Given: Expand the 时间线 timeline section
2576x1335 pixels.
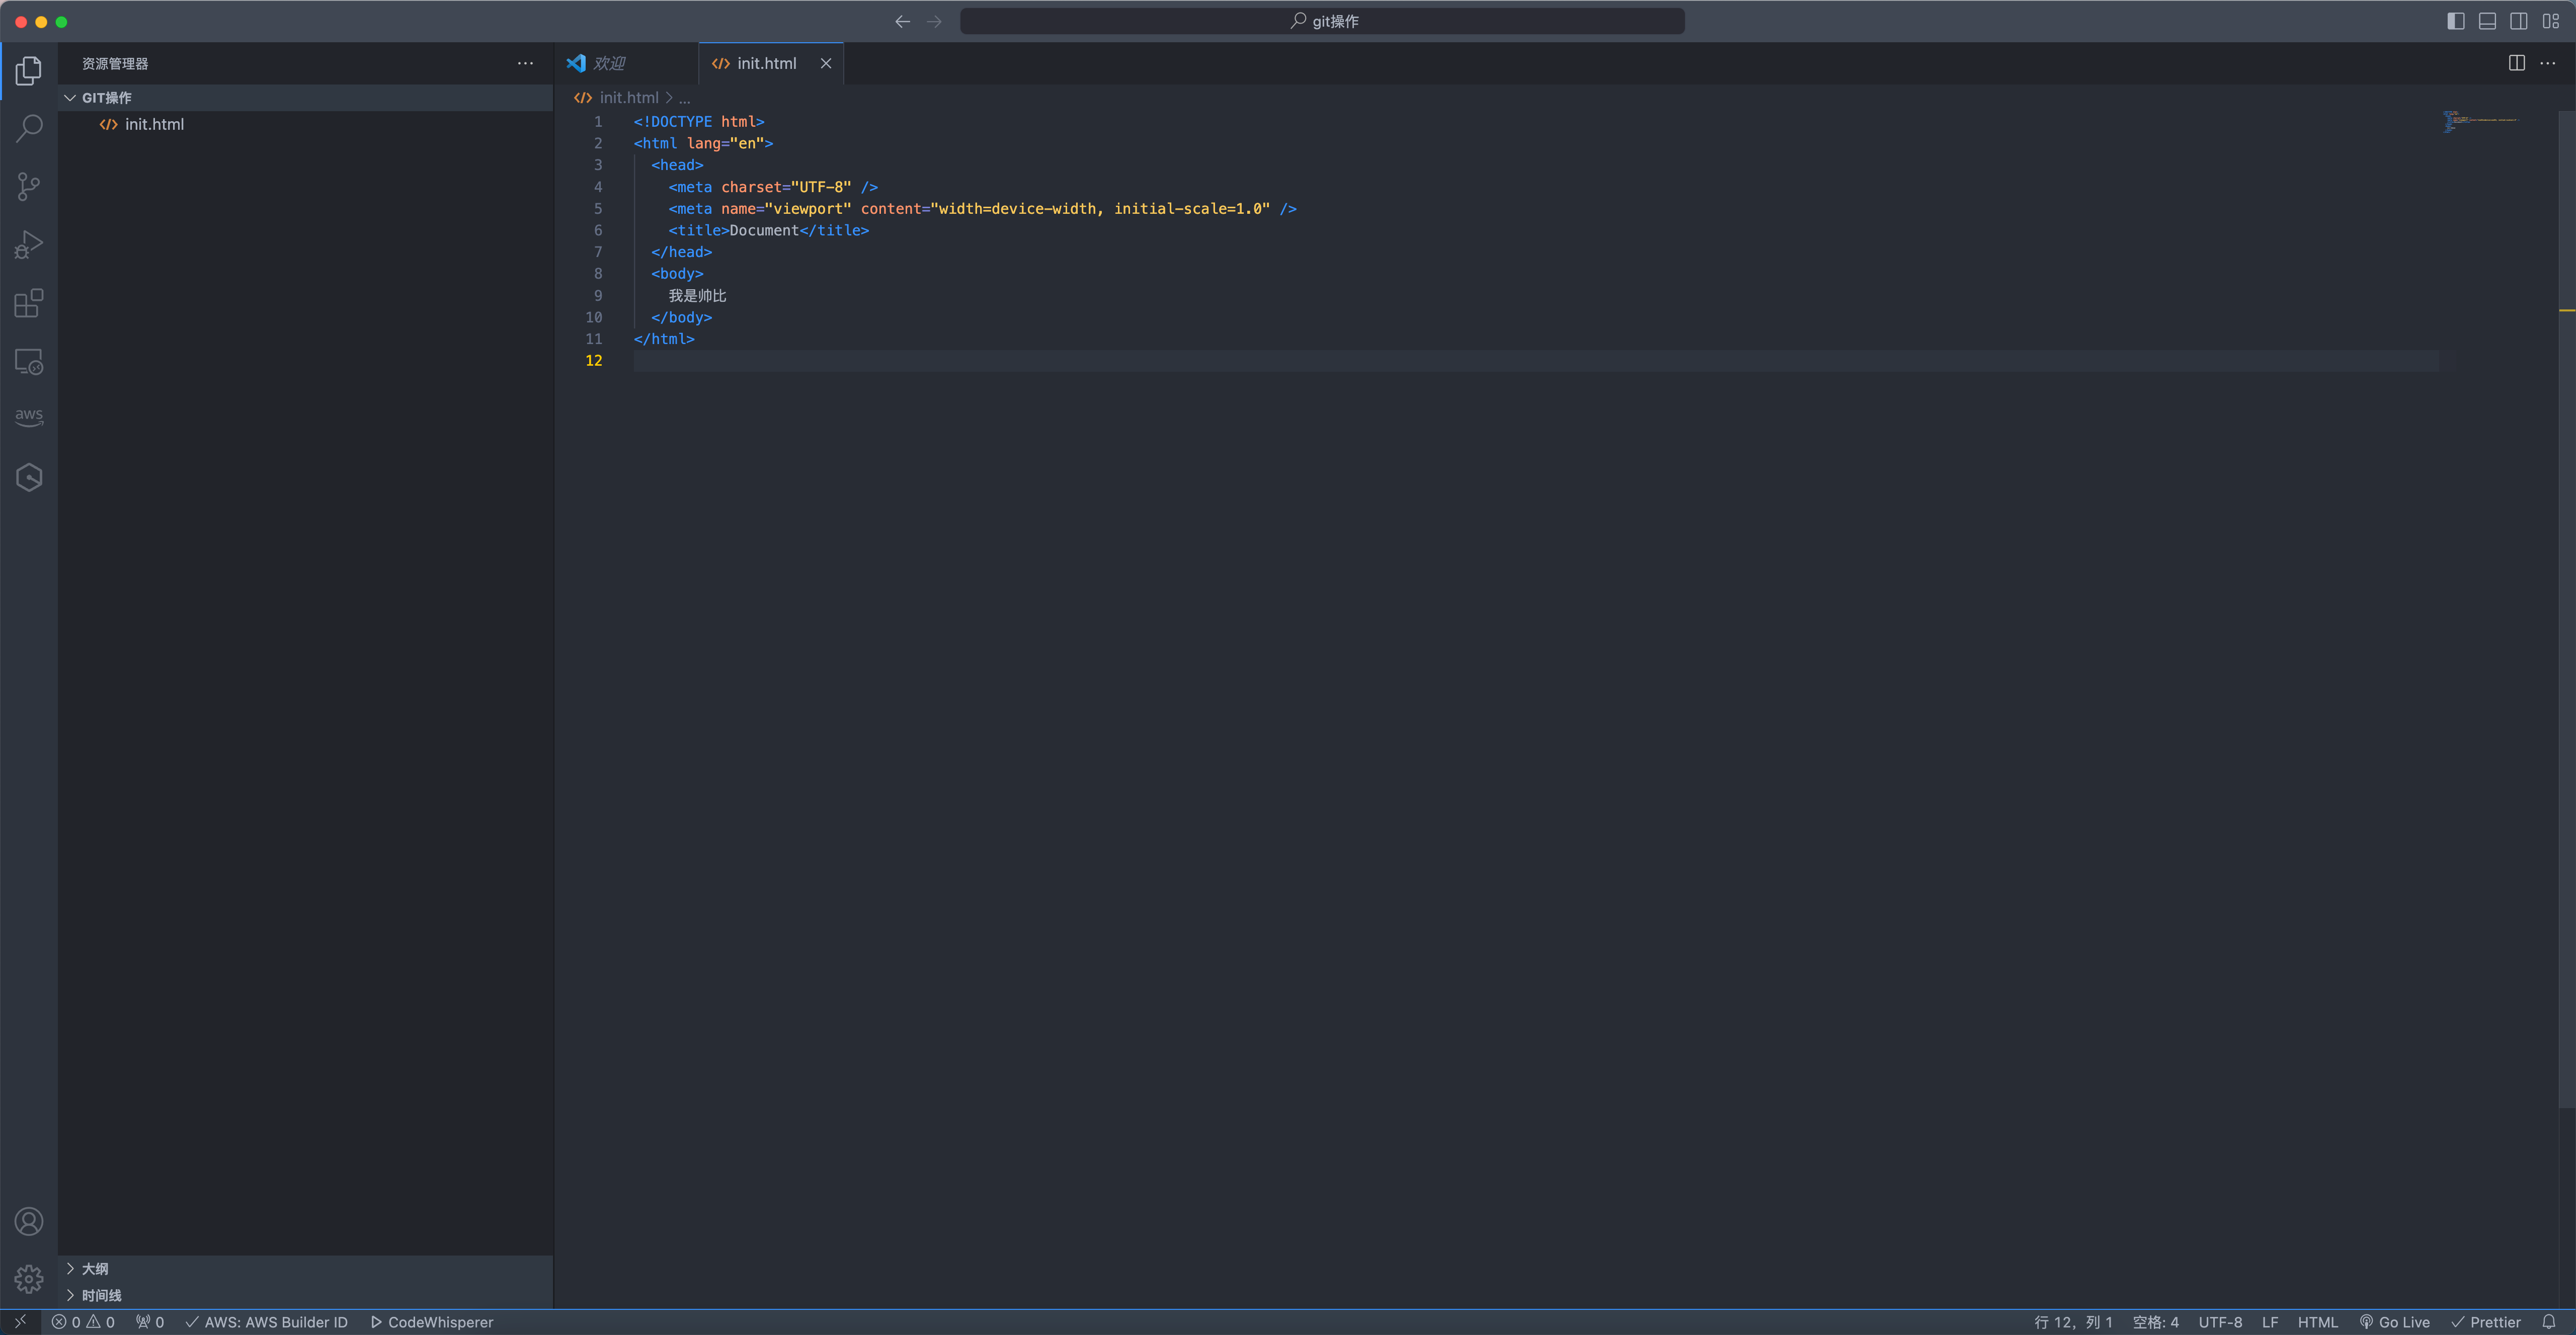Looking at the screenshot, I should pos(305,1295).
